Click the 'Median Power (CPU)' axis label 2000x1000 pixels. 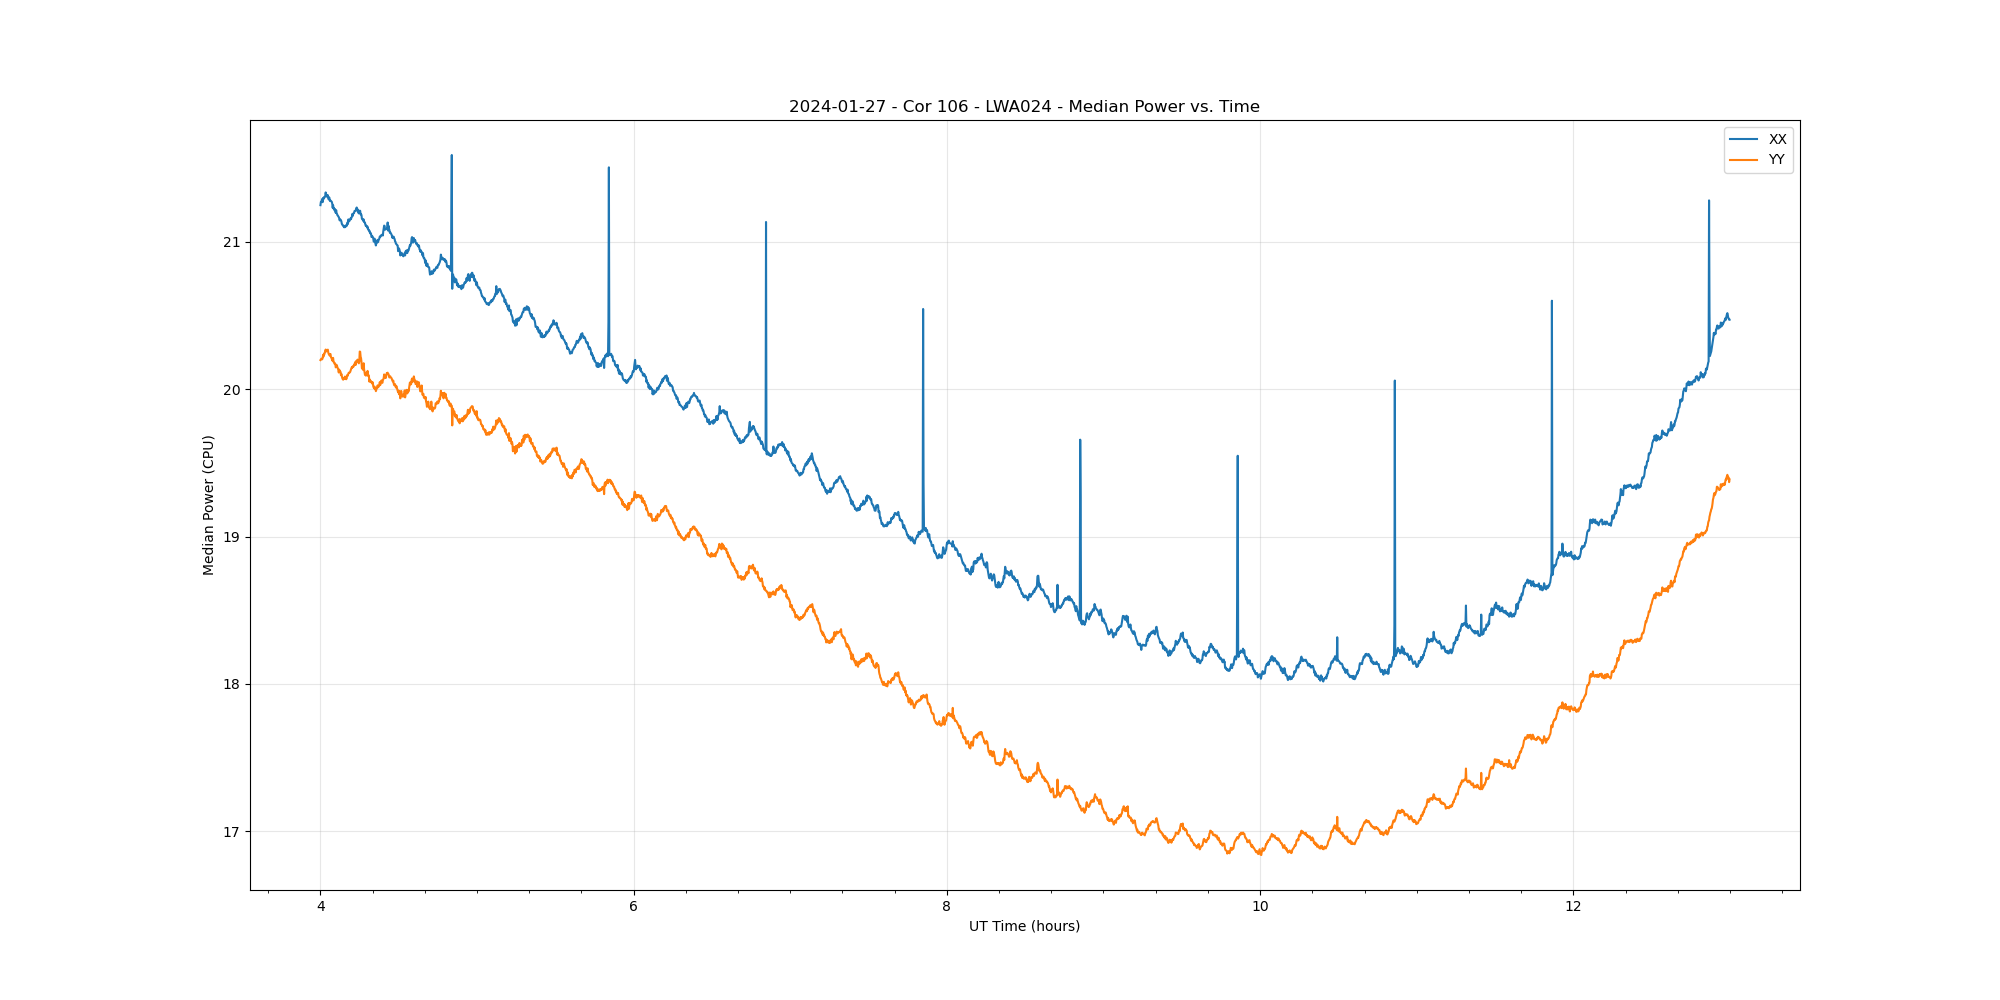[209, 505]
